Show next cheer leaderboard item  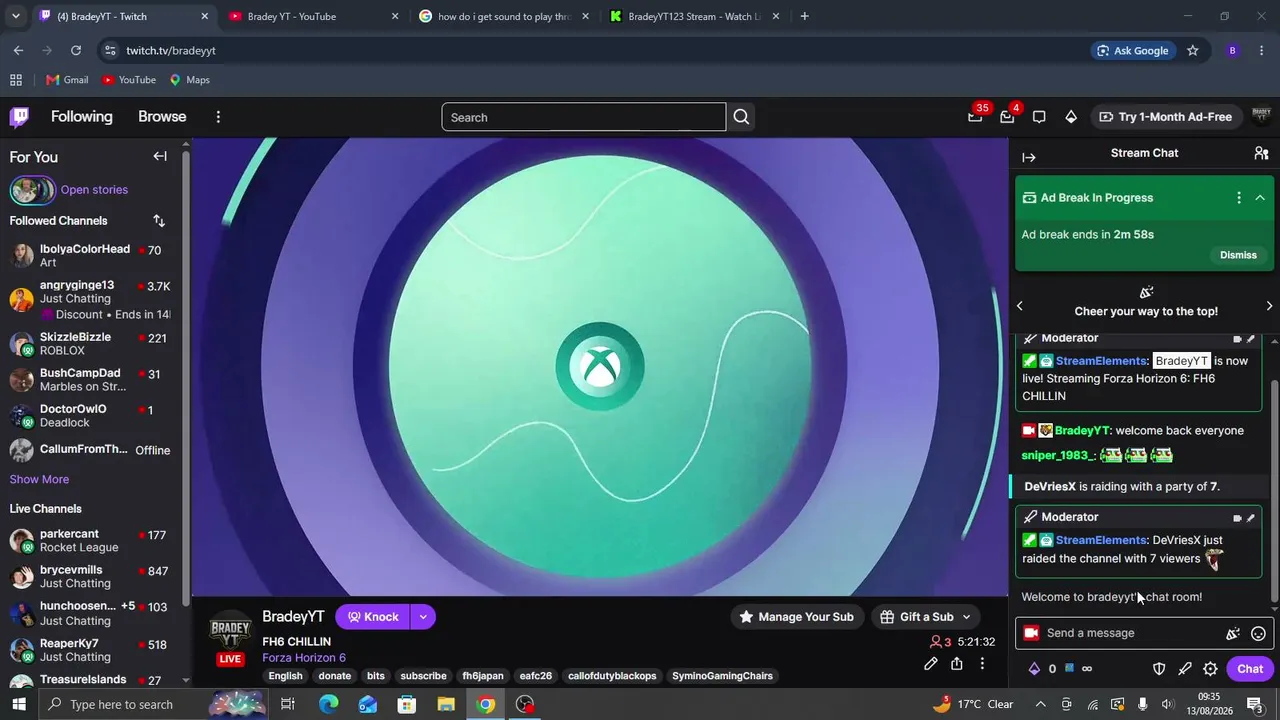tap(1269, 305)
